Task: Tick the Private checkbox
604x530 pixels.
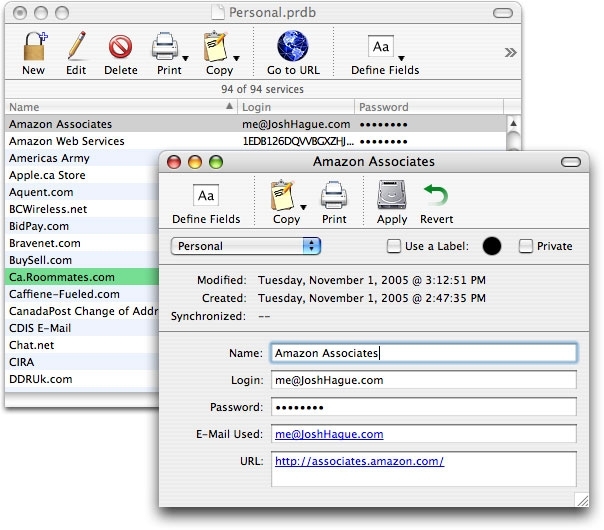Action: coord(526,246)
